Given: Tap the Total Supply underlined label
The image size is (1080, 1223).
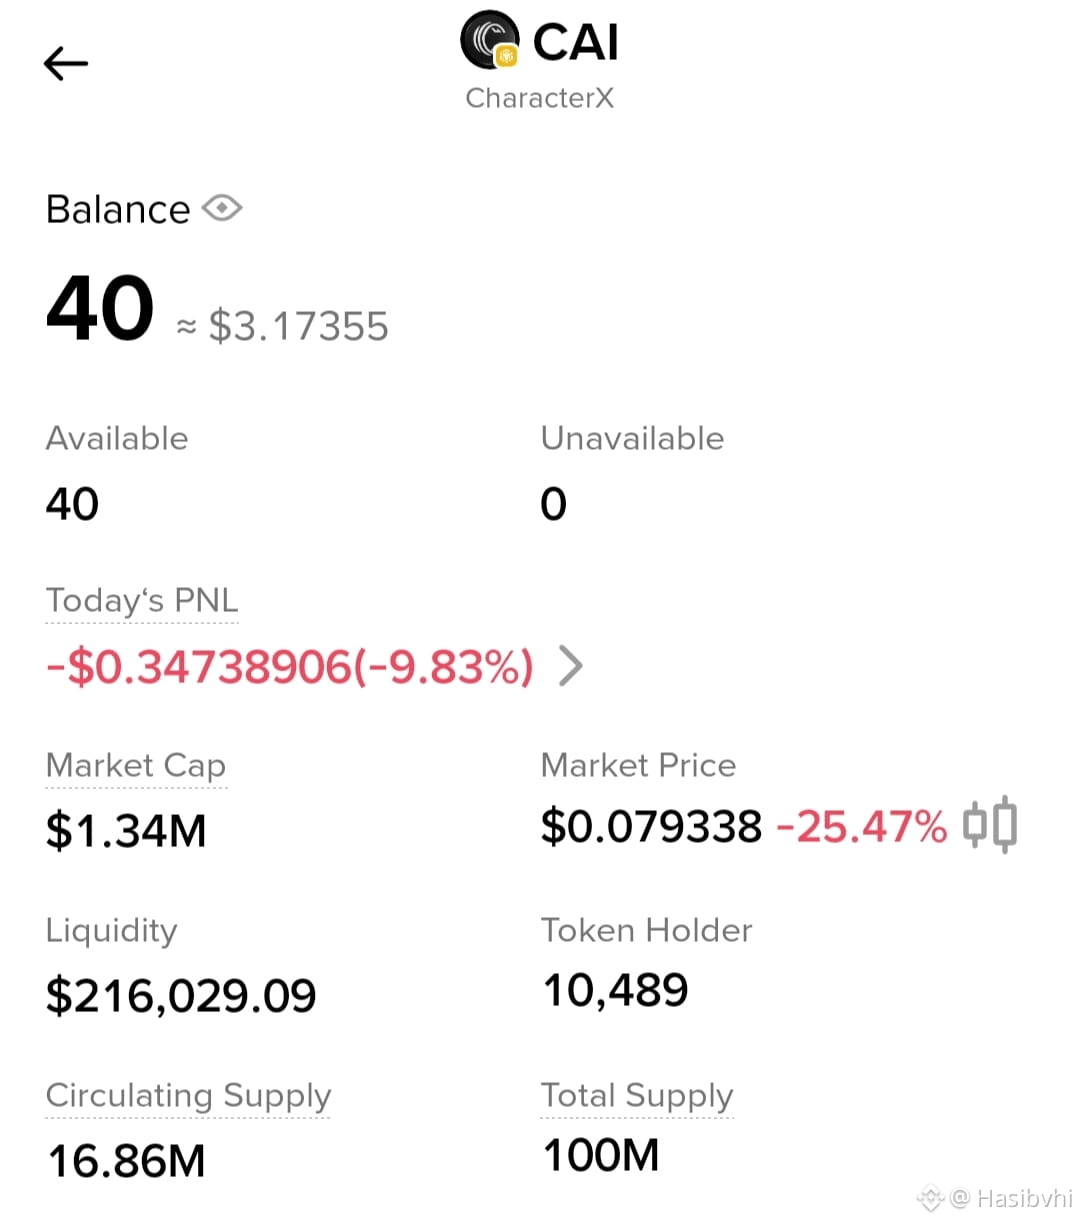Looking at the screenshot, I should coord(637,1095).
